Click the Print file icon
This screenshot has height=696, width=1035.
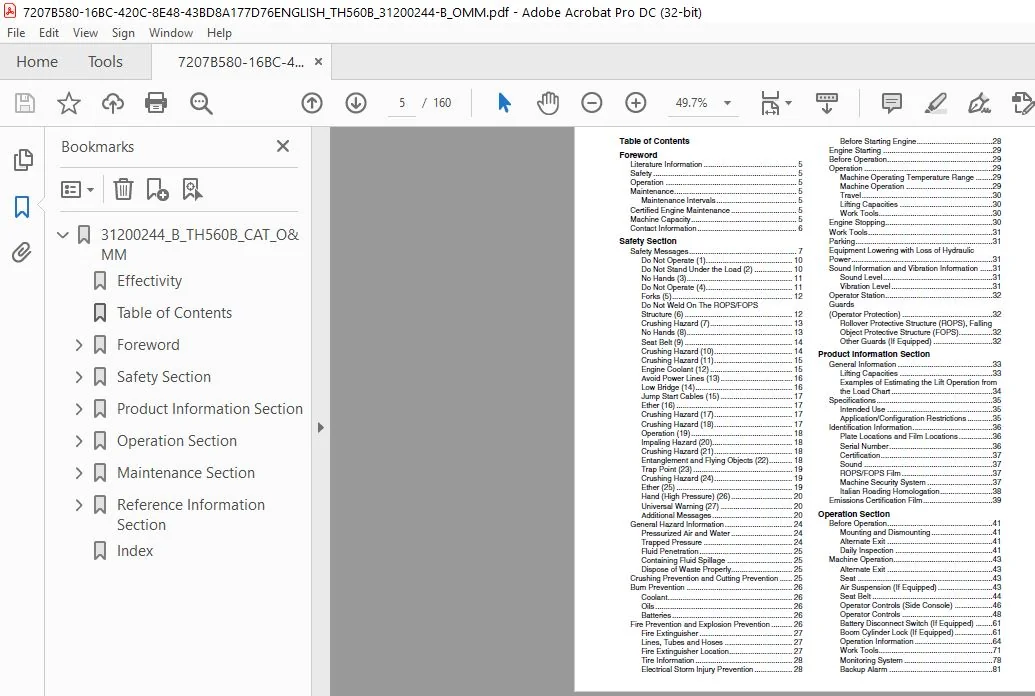point(156,103)
